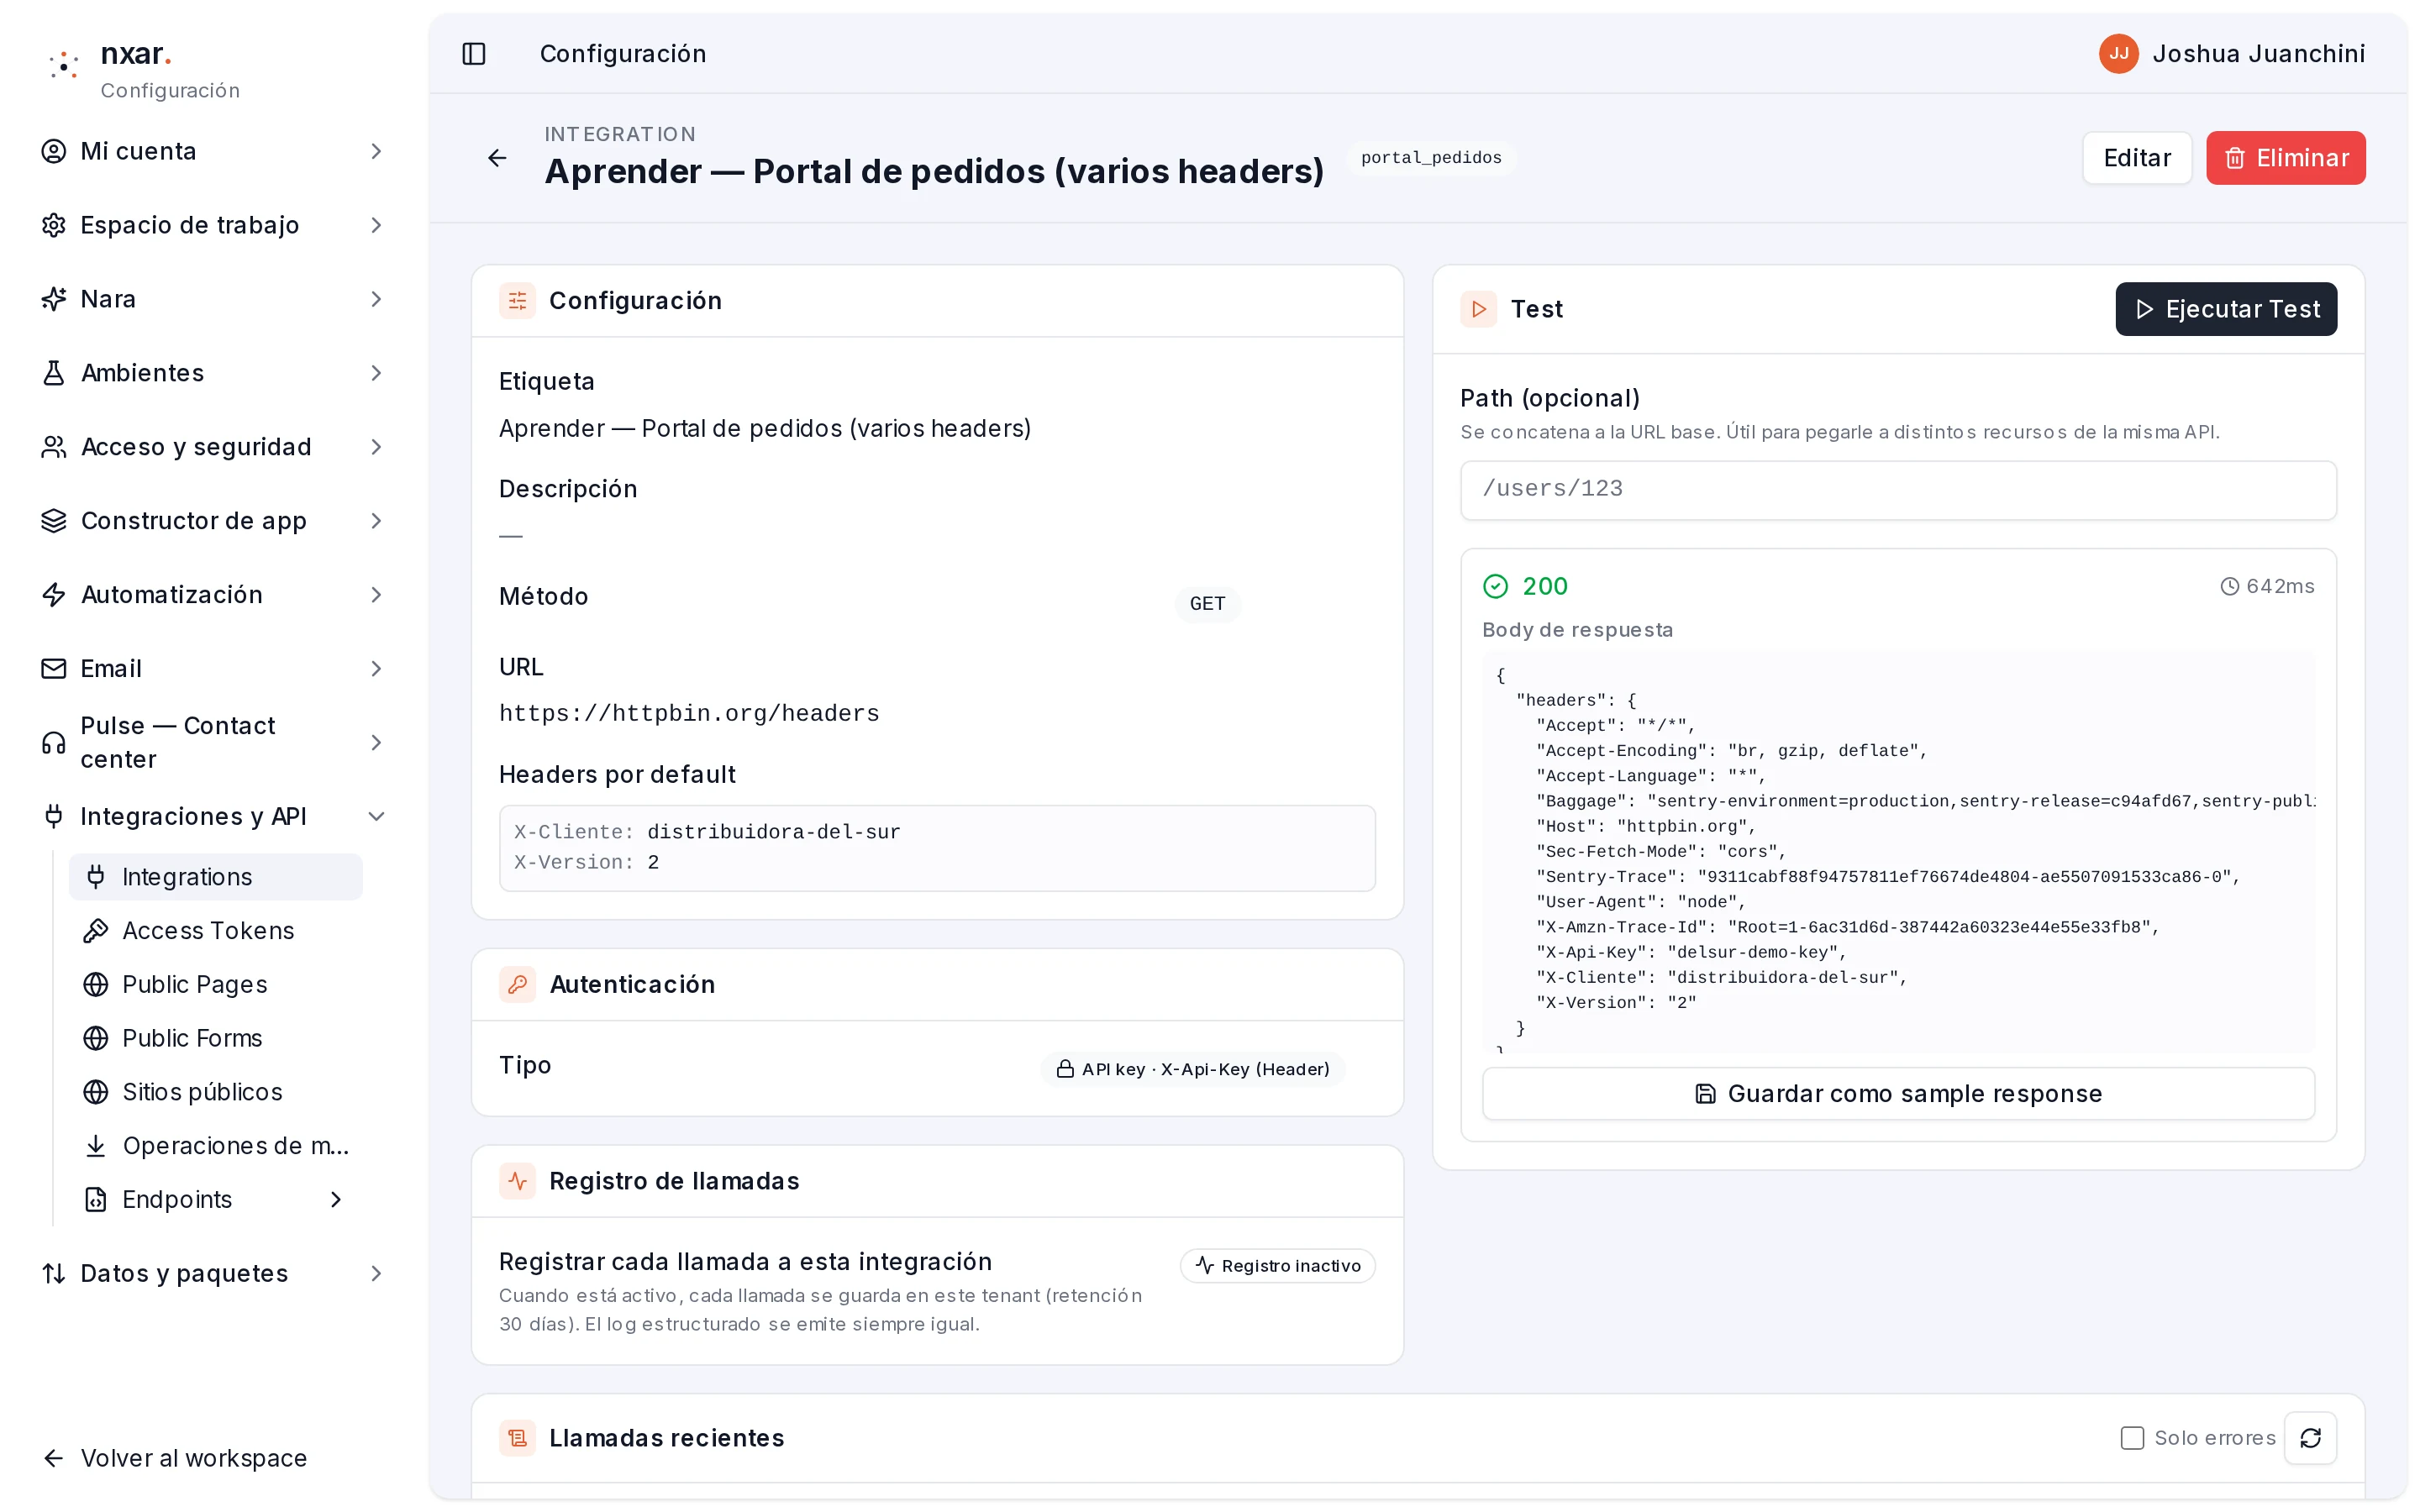Viewport: 2420px width, 1512px height.
Task: Click the red Eliminar button
Action: point(2286,158)
